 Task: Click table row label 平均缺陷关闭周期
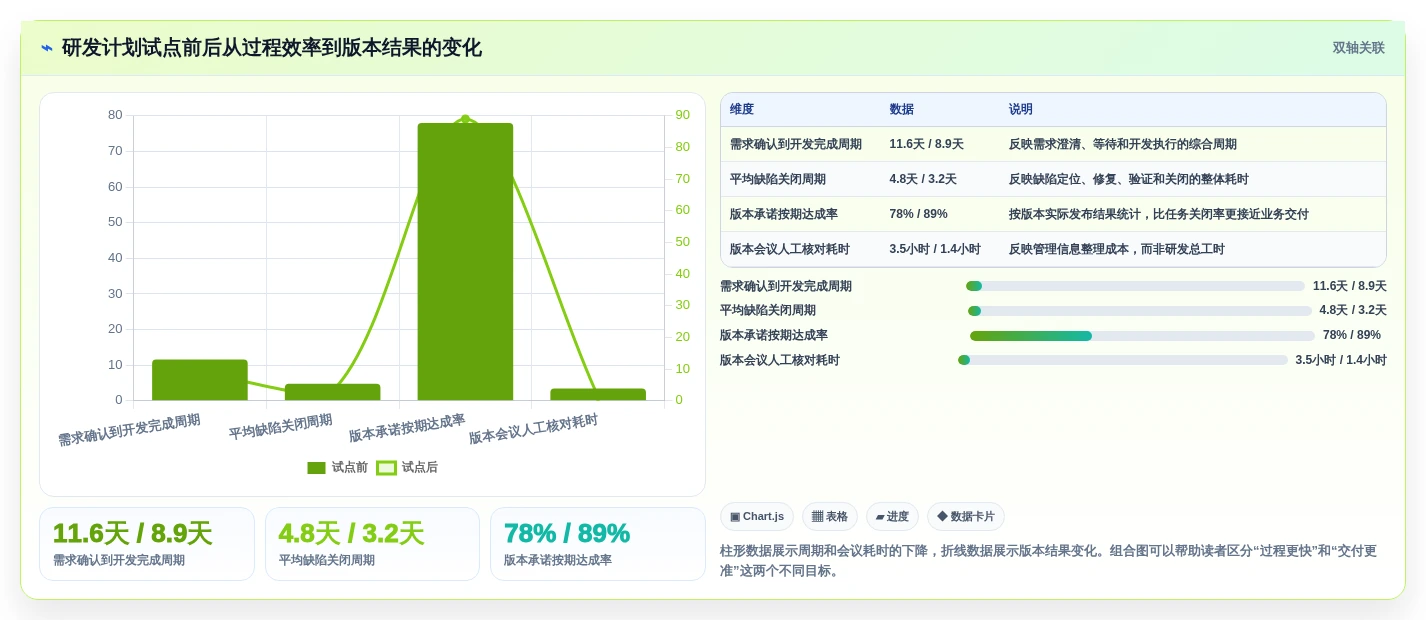pyautogui.click(x=778, y=179)
